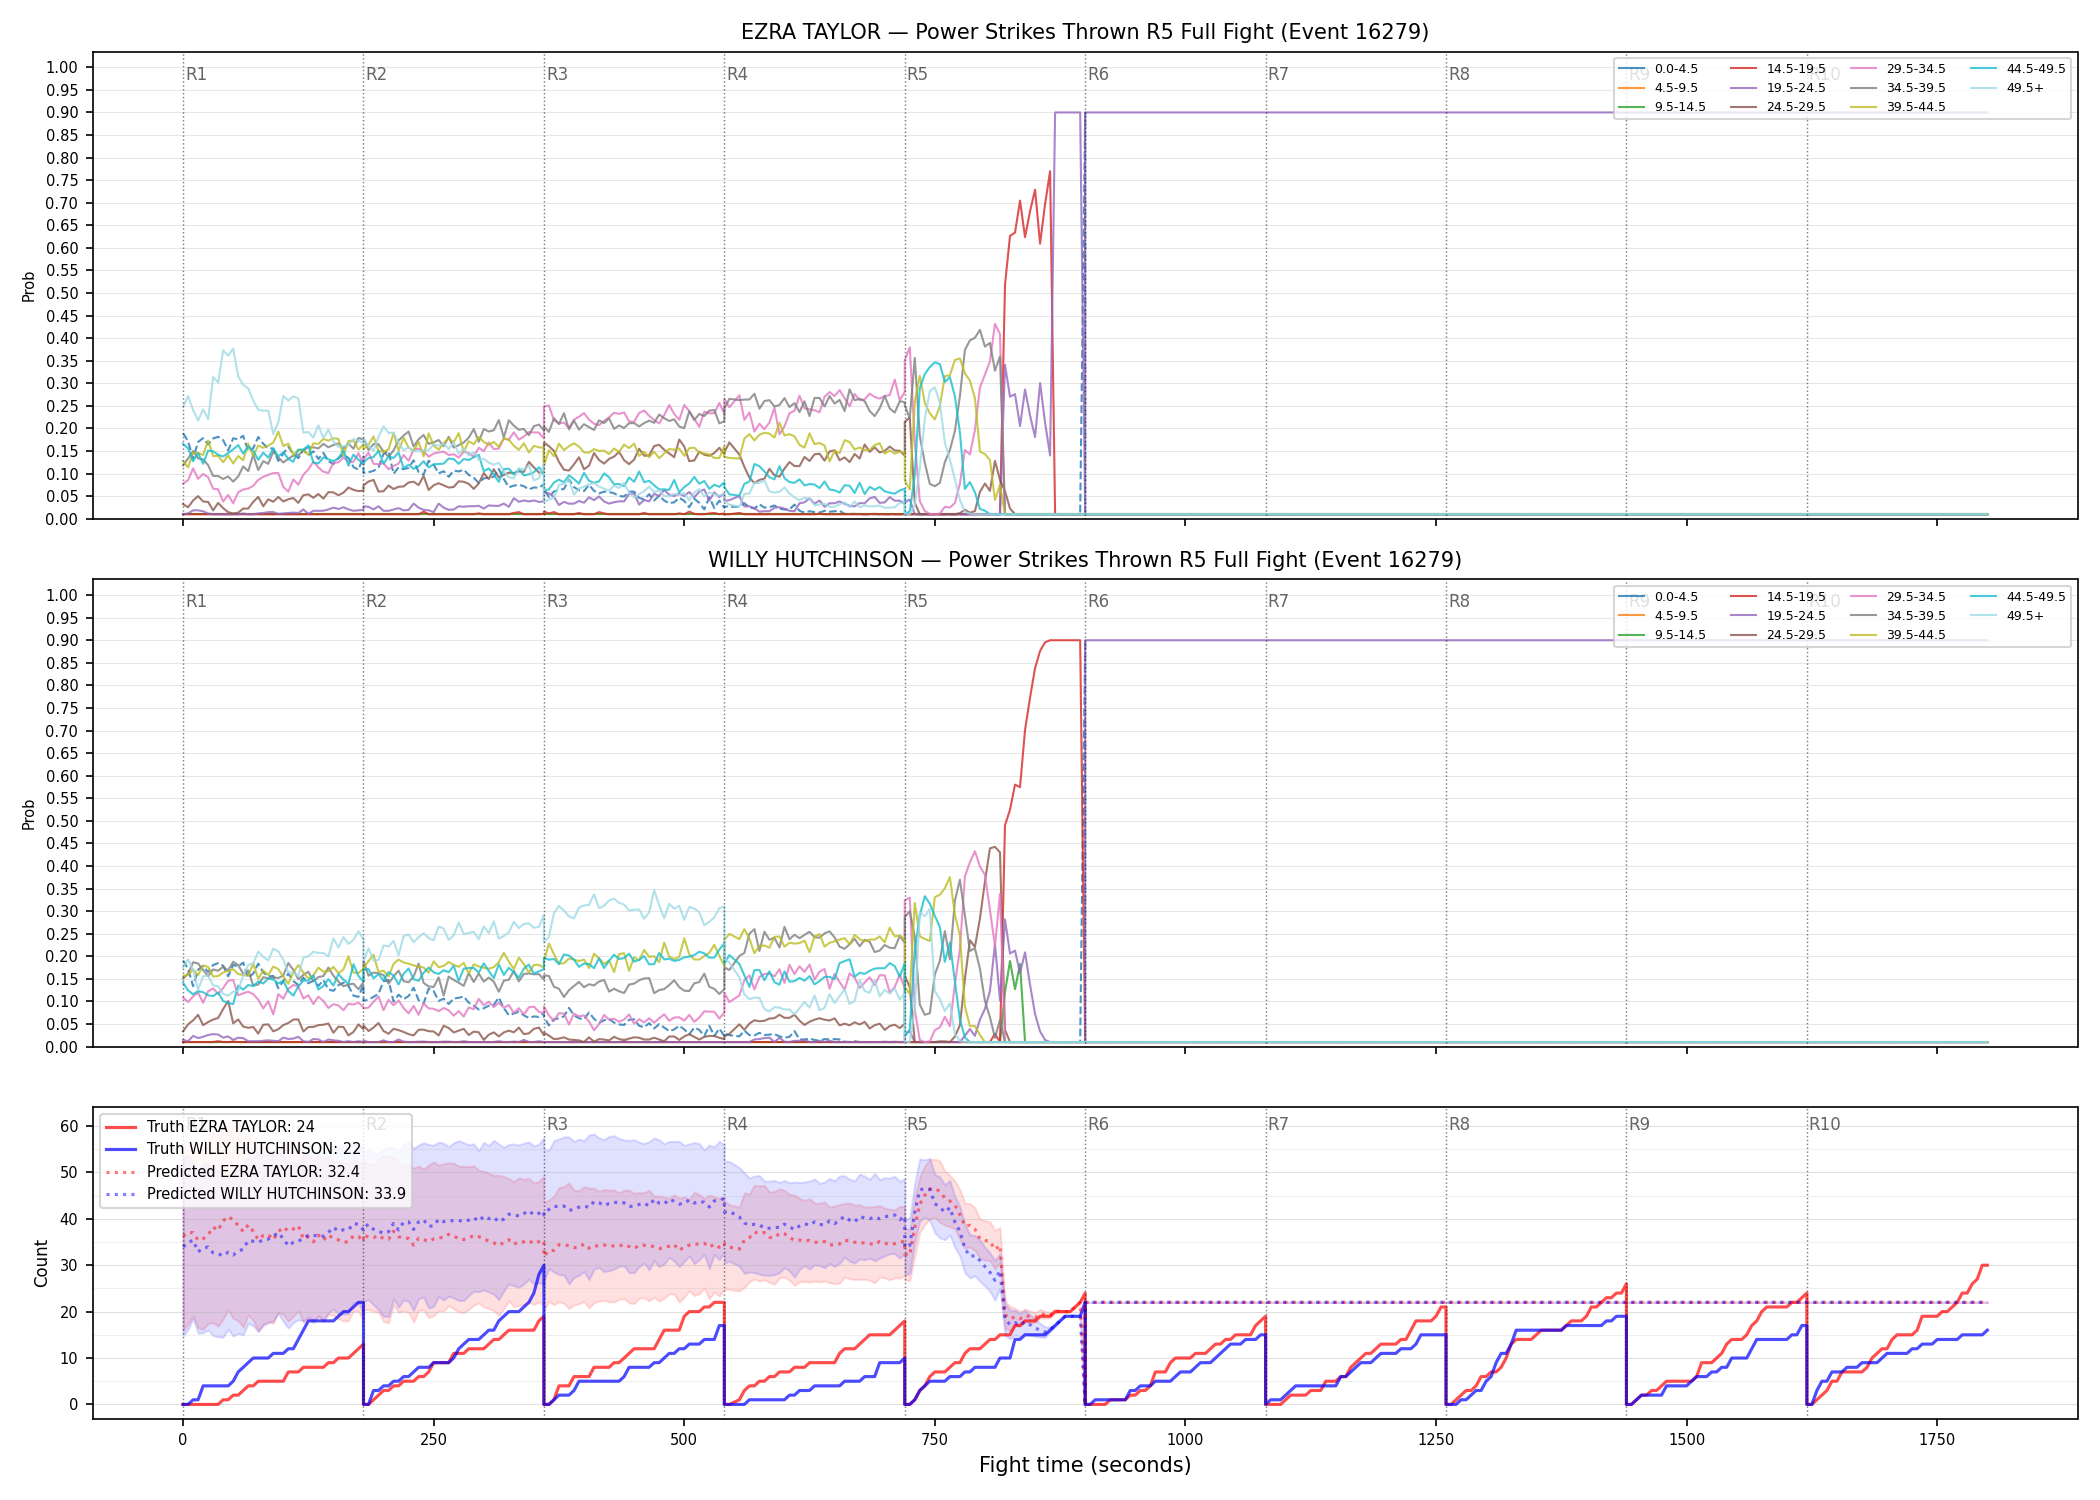
Task: Click the R10 marker in the count chart
Action: 1824,1124
